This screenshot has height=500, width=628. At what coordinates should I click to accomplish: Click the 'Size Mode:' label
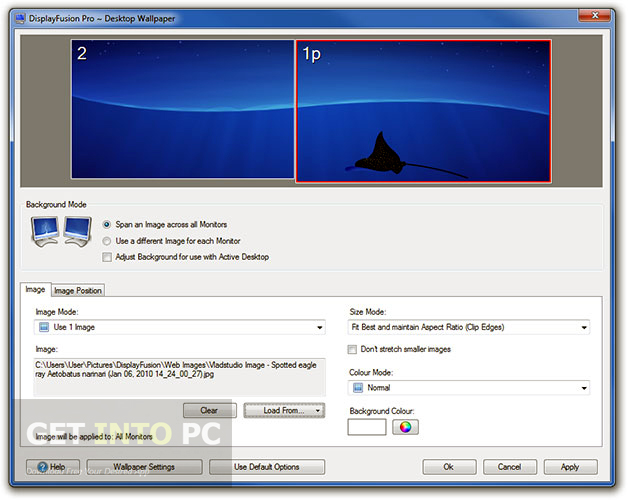pyautogui.click(x=368, y=312)
